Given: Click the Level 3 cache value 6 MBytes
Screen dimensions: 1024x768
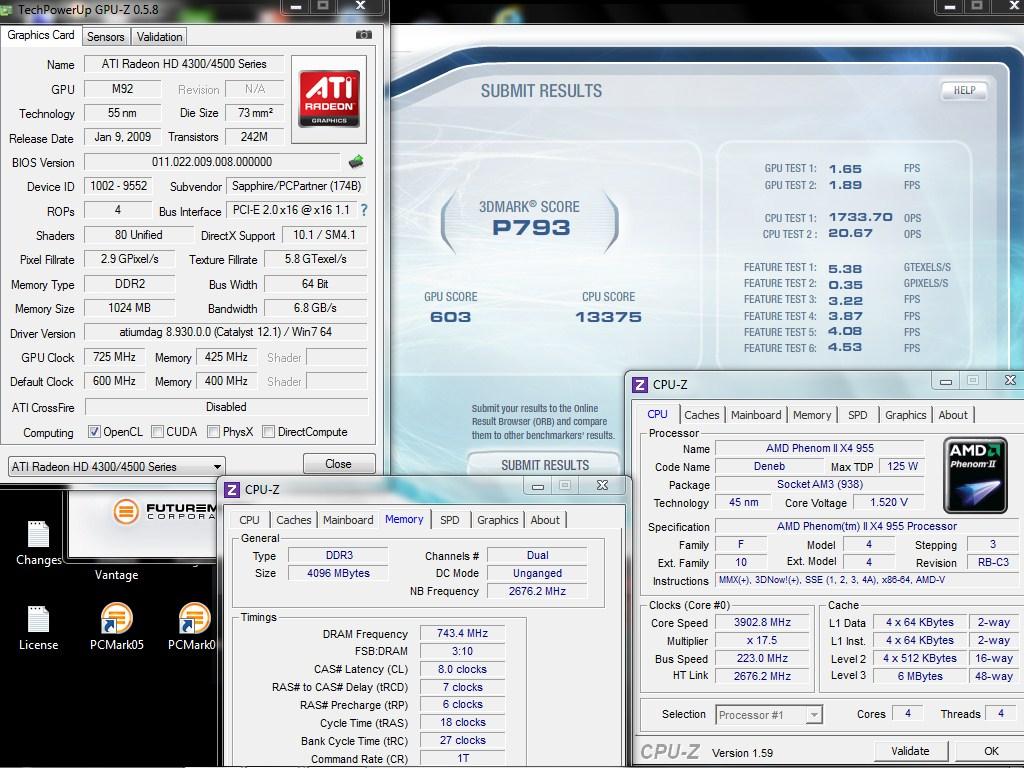Looking at the screenshot, I should click(x=920, y=676).
